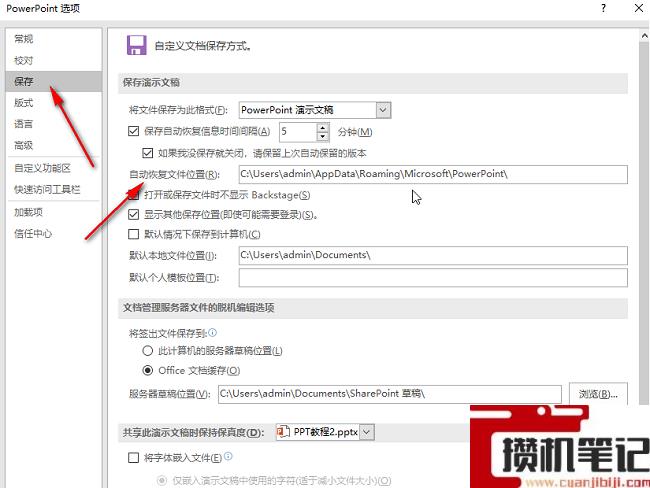Click the 自动恢复文件位置 path field
650x488 pixels.
pyautogui.click(x=433, y=174)
